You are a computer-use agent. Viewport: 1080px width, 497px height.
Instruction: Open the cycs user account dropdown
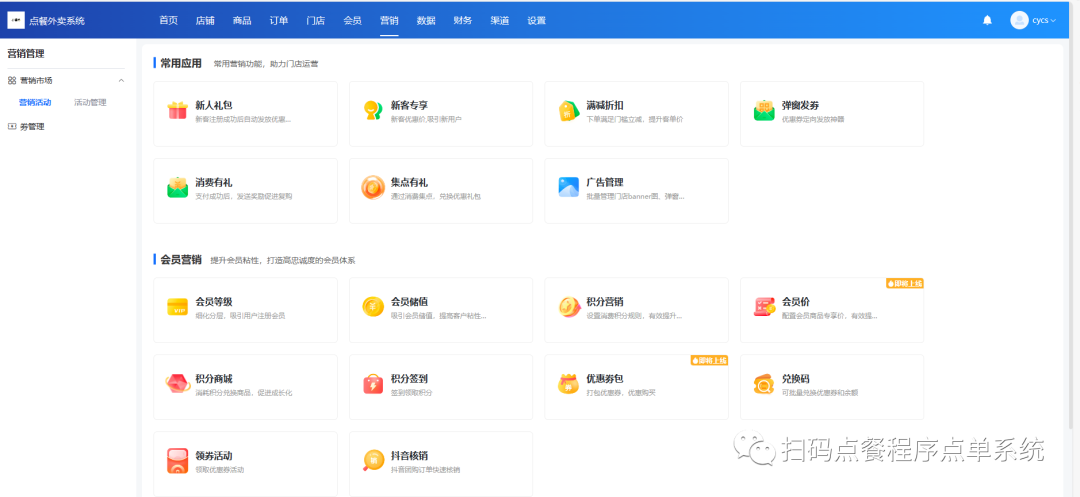click(x=1034, y=20)
